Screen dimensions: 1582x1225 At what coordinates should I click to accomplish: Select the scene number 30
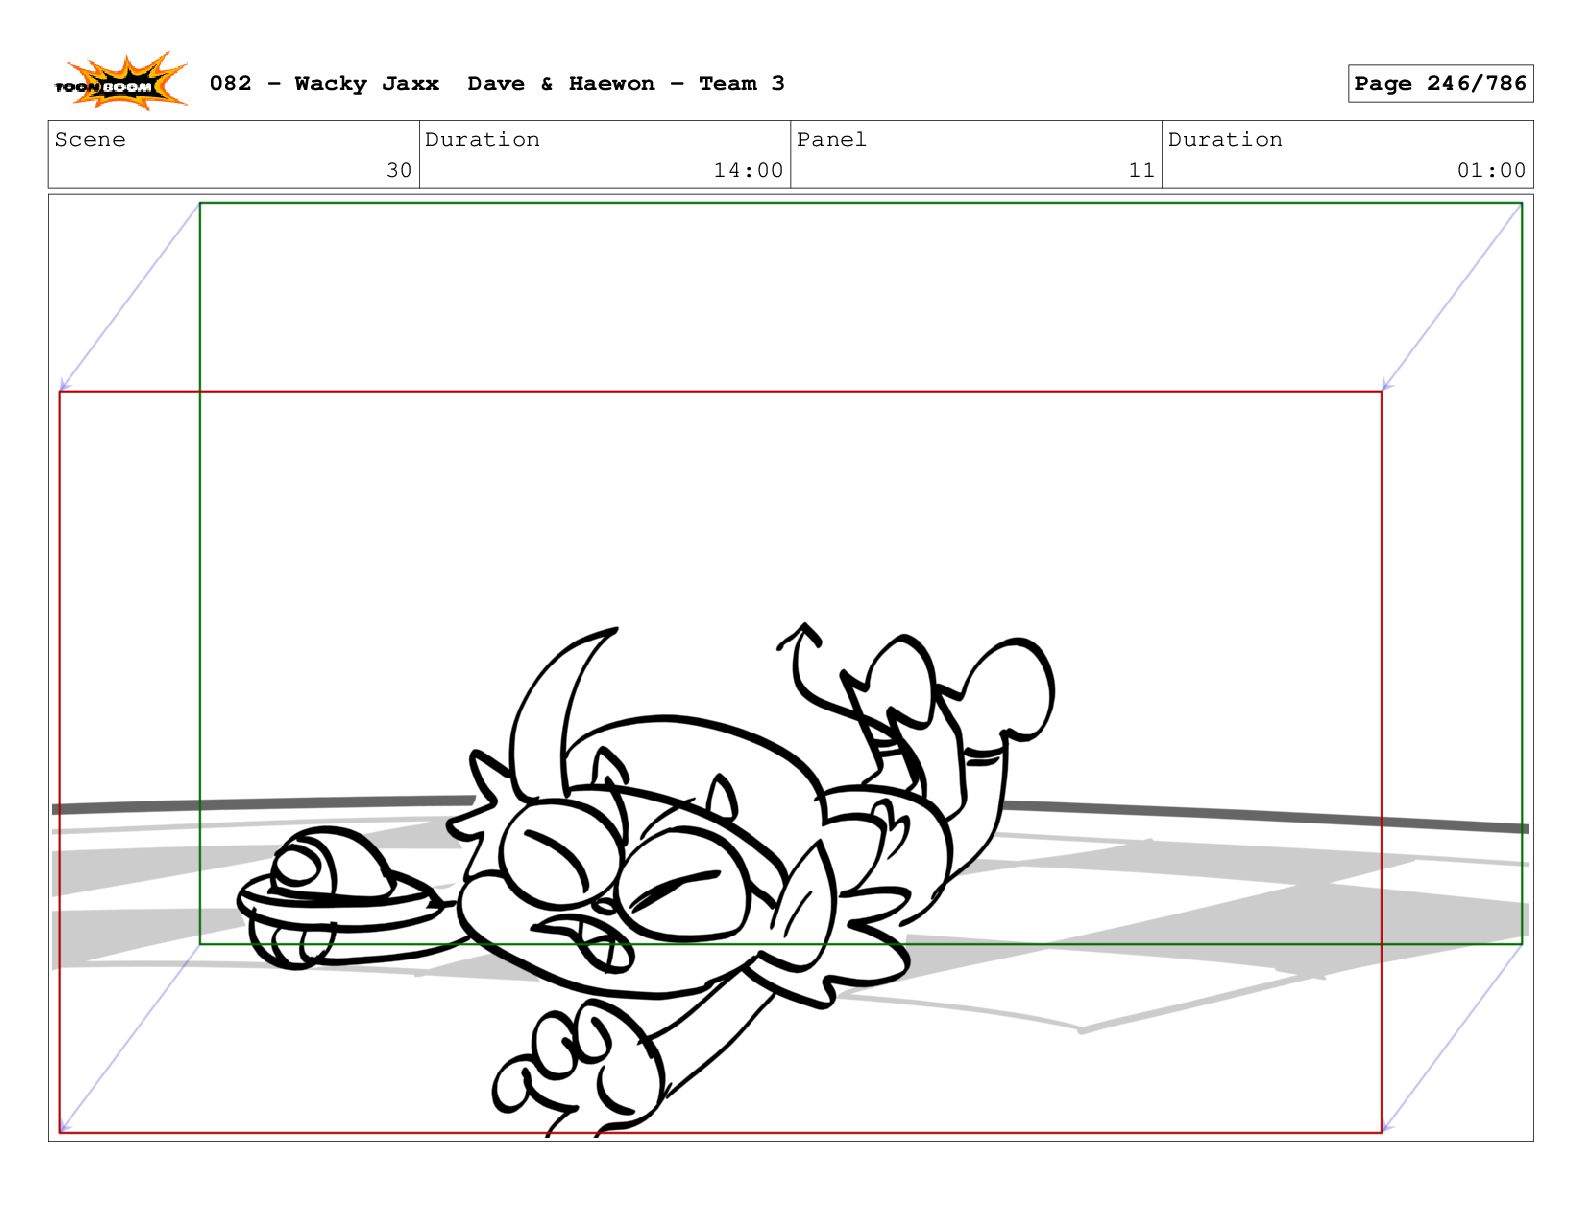tap(399, 171)
